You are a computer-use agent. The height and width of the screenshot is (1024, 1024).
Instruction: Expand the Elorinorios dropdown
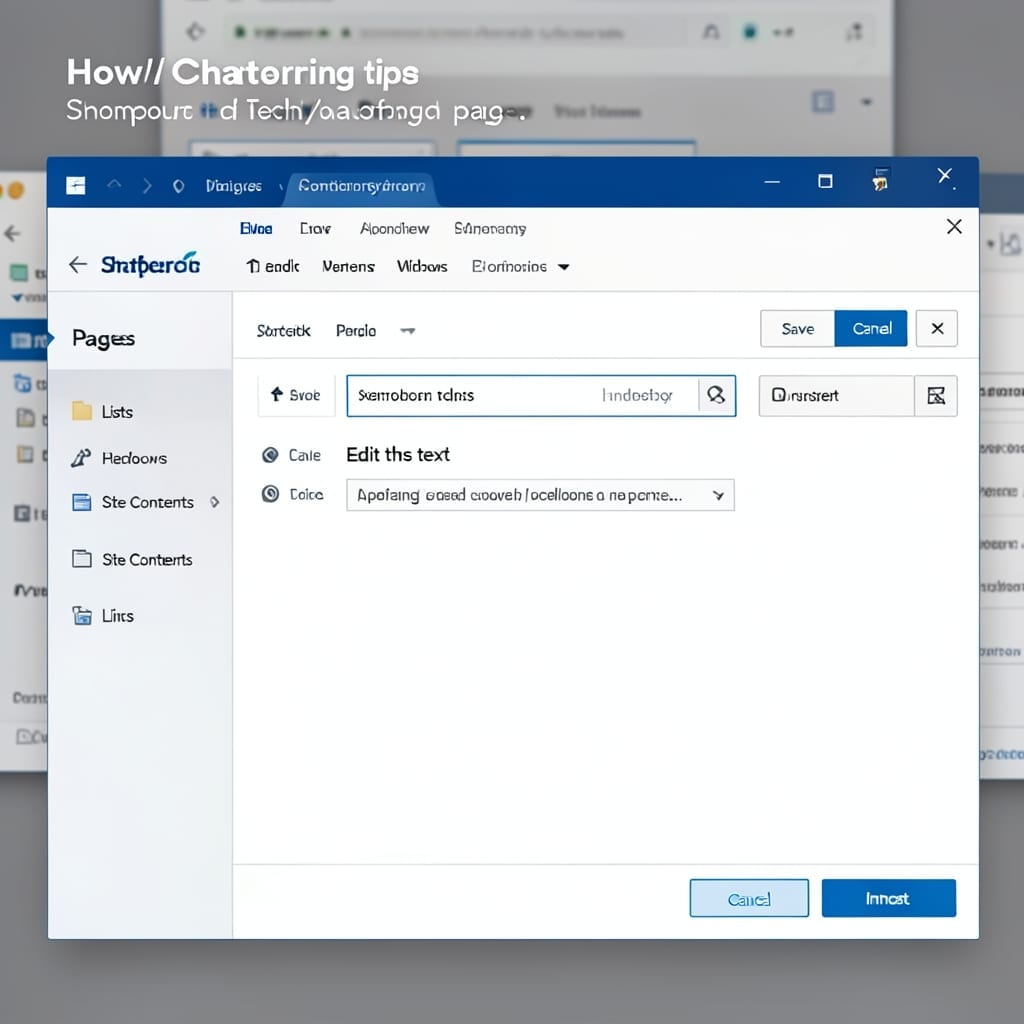pyautogui.click(x=520, y=266)
